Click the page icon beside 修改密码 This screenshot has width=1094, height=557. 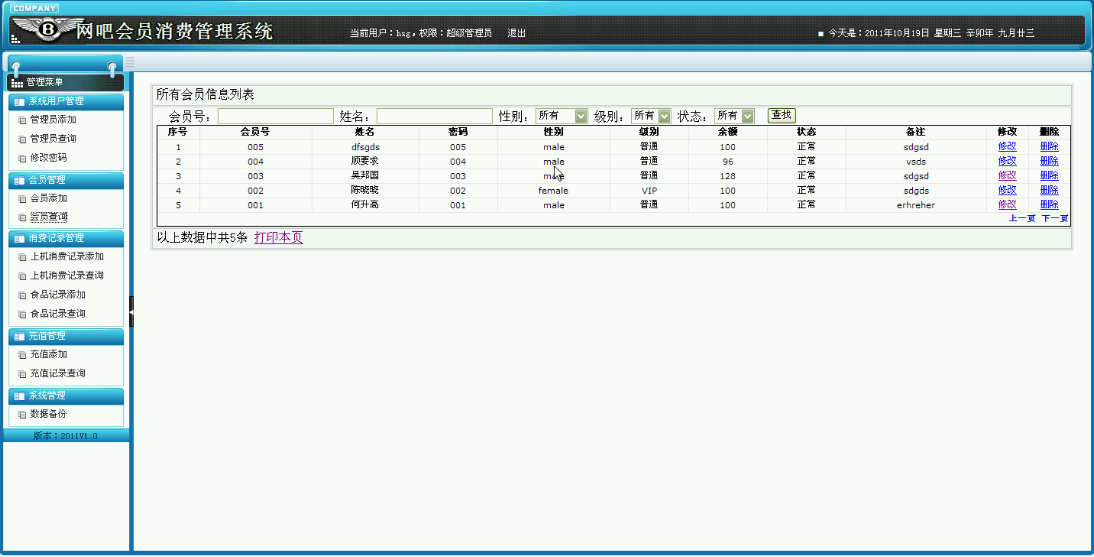(x=22, y=158)
